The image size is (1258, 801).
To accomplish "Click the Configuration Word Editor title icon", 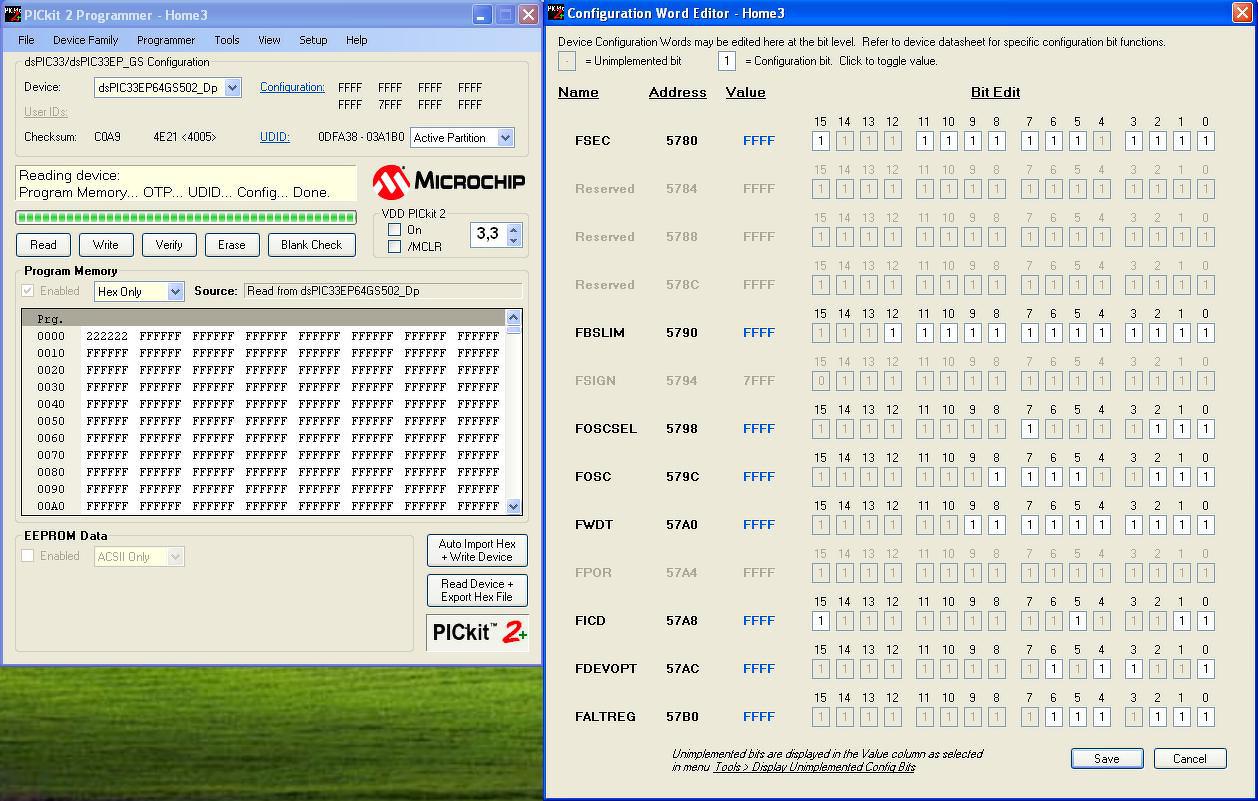I will [556, 13].
